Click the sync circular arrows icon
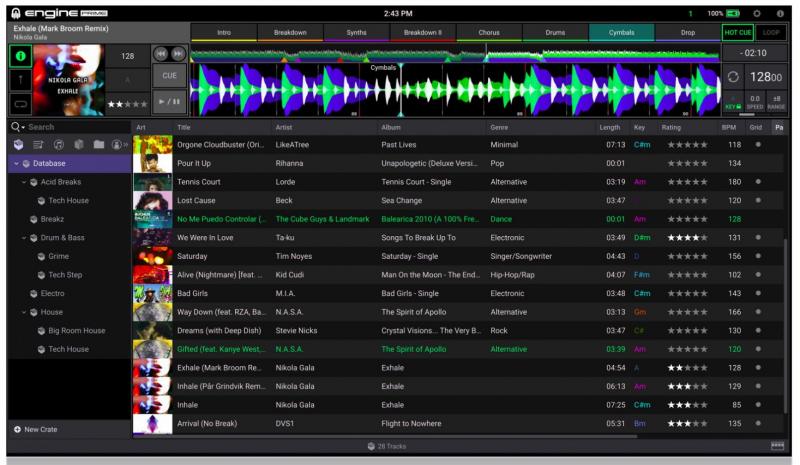Image resolution: width=800 pixels, height=465 pixels. point(733,77)
